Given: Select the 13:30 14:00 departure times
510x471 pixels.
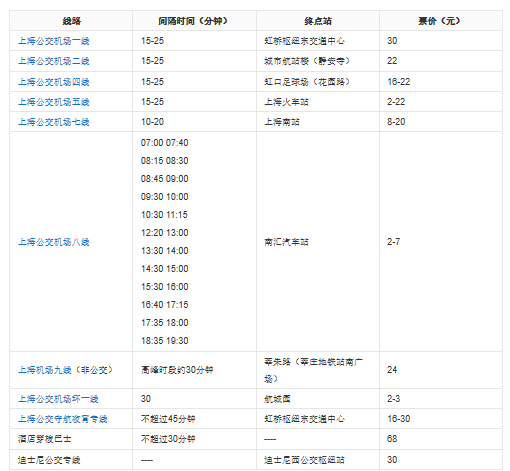Looking at the screenshot, I should coord(165,251).
